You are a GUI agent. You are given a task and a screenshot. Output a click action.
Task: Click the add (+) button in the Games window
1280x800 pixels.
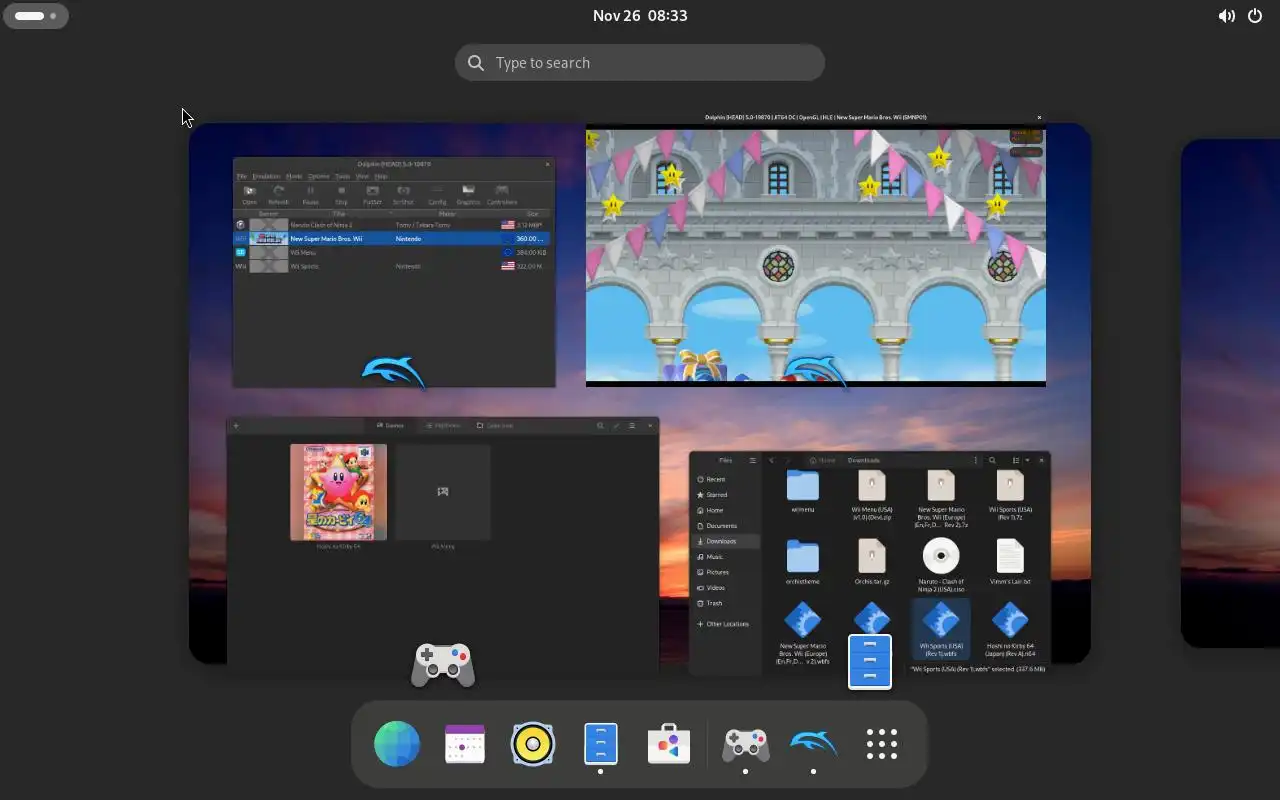coord(236,426)
